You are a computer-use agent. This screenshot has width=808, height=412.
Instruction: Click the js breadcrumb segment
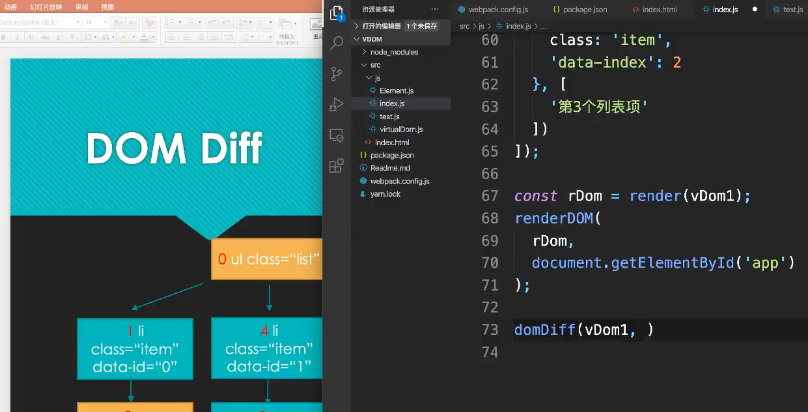click(x=481, y=26)
